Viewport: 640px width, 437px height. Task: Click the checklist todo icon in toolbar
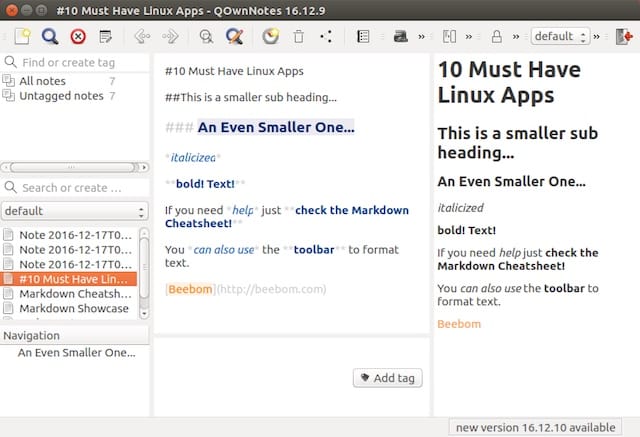[363, 37]
